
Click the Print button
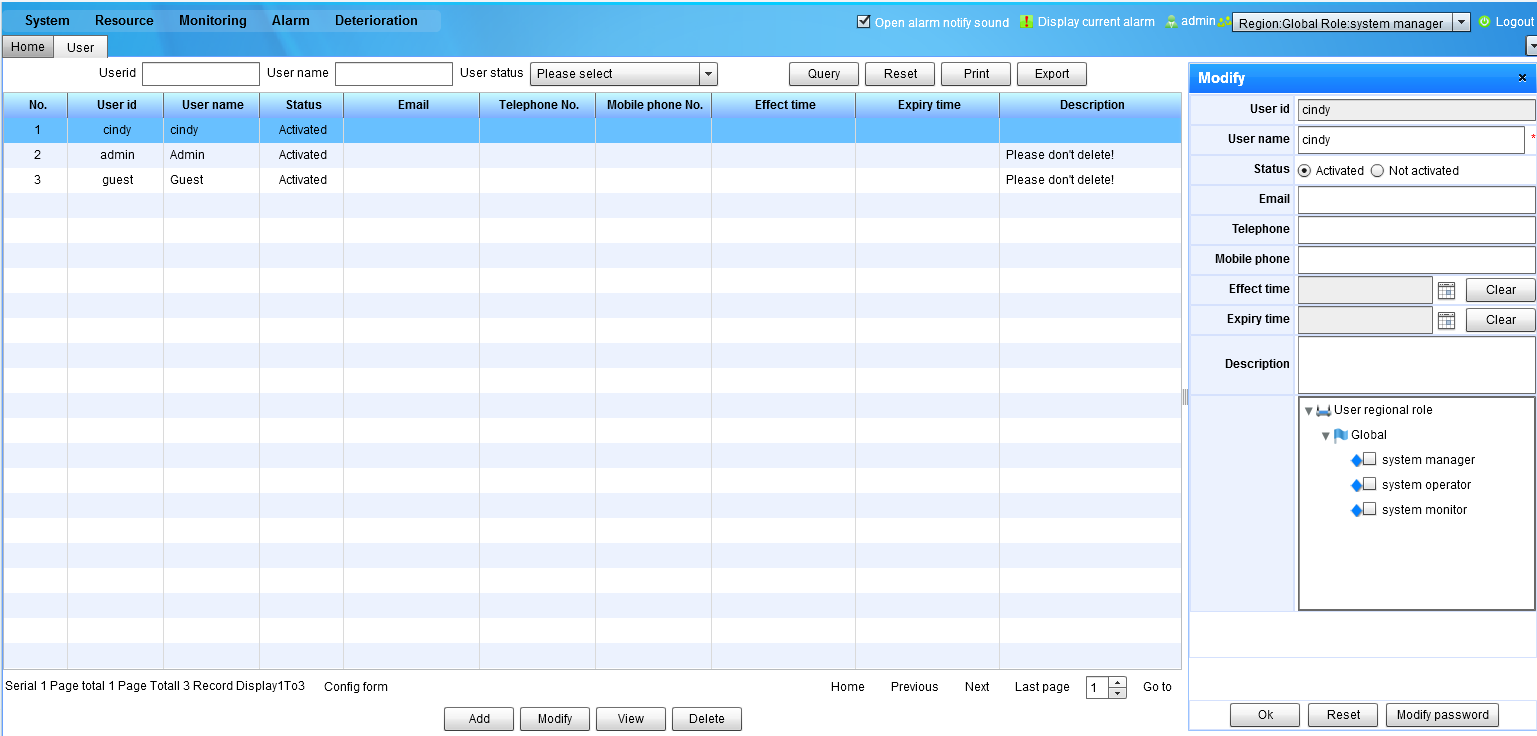(x=976, y=74)
